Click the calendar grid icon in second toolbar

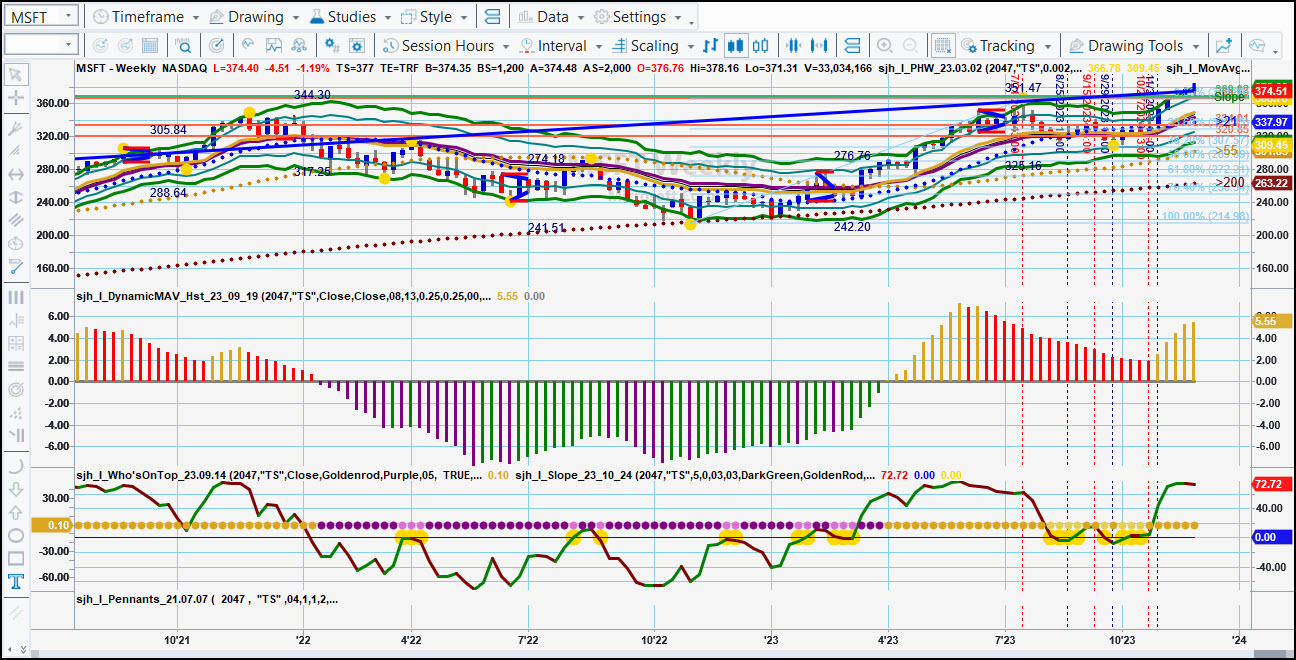click(150, 45)
